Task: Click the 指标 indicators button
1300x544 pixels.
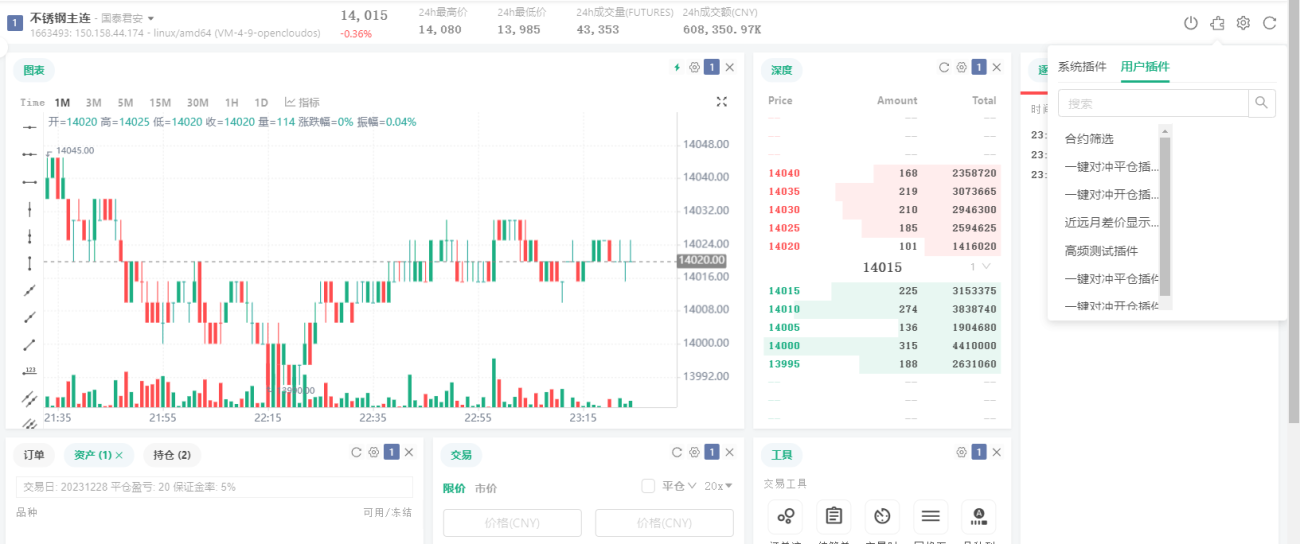Action: coord(302,102)
